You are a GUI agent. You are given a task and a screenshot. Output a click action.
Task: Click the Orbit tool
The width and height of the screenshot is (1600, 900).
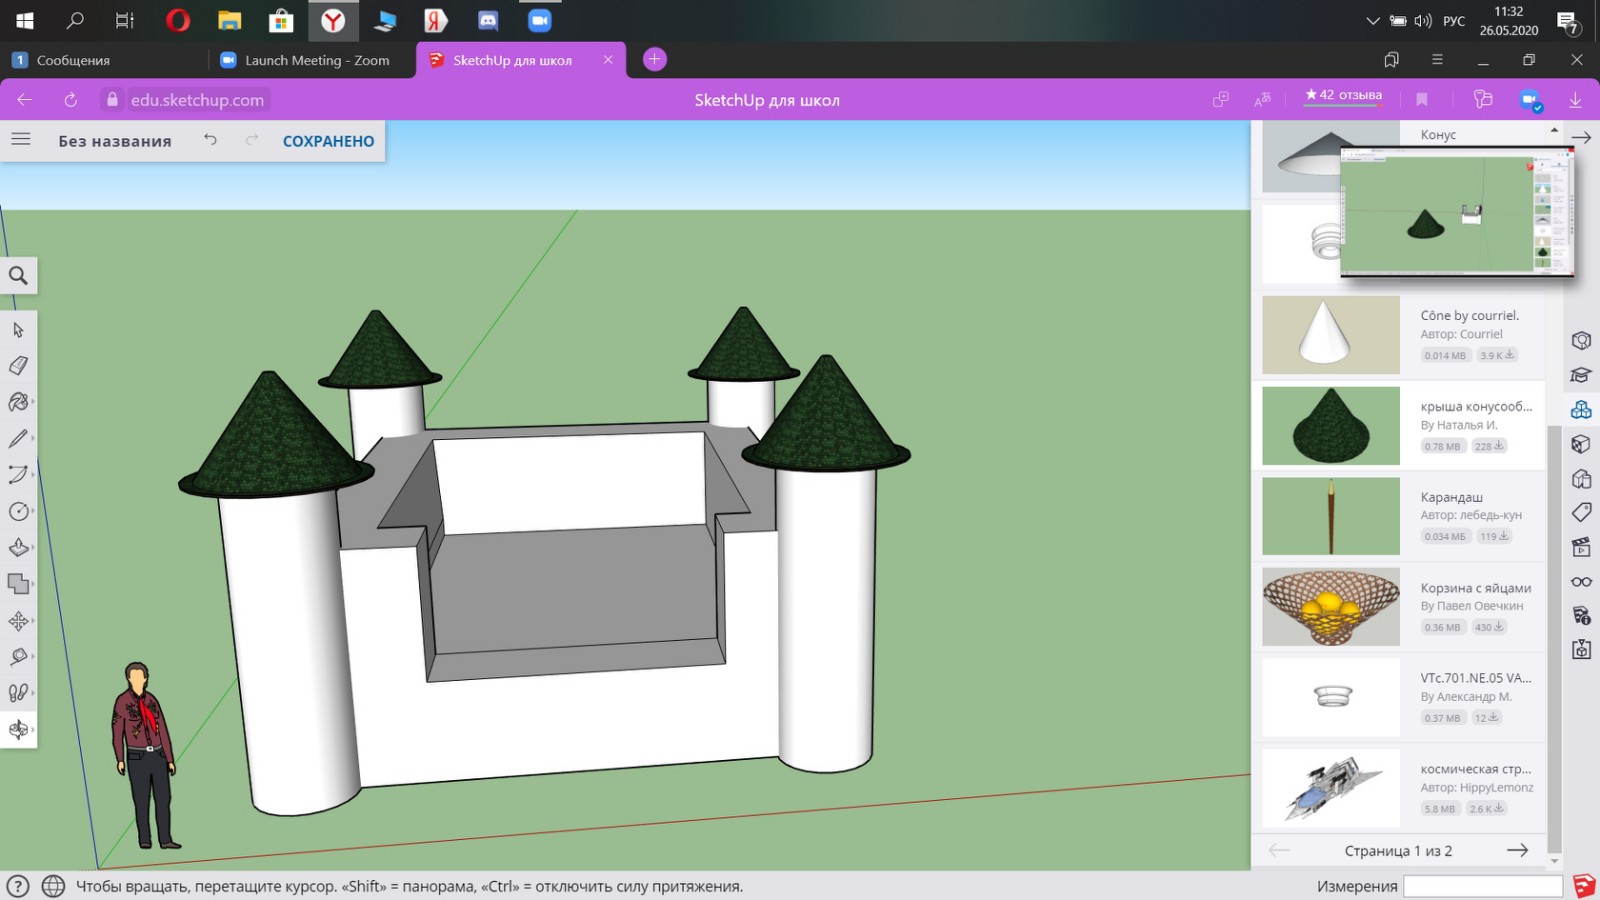18,729
